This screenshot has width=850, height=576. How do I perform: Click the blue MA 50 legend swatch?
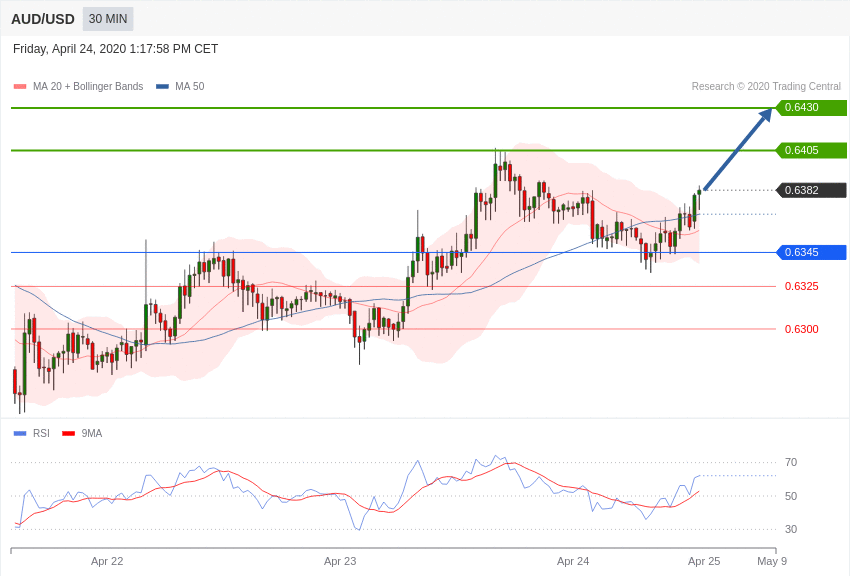coord(163,87)
